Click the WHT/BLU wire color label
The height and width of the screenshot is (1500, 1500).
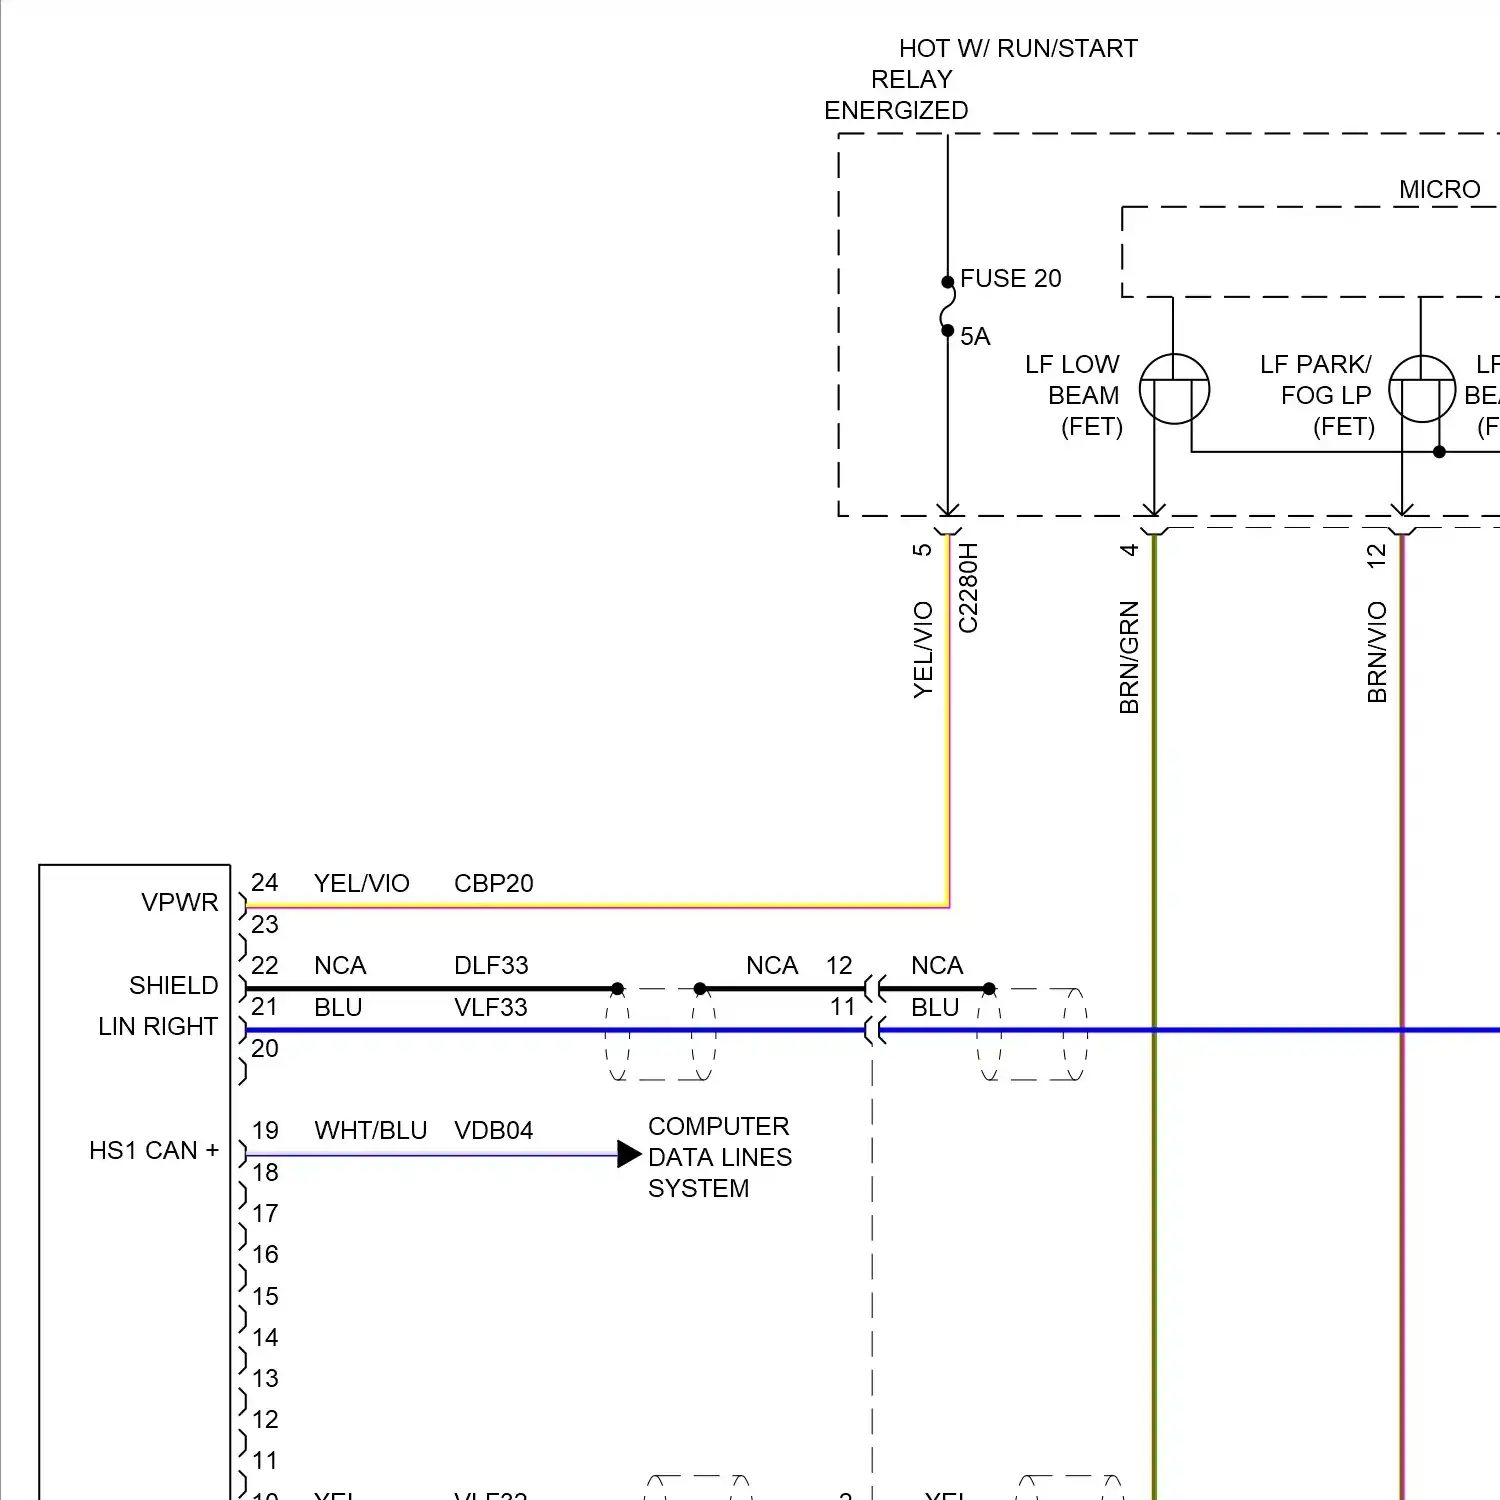pyautogui.click(x=370, y=1130)
